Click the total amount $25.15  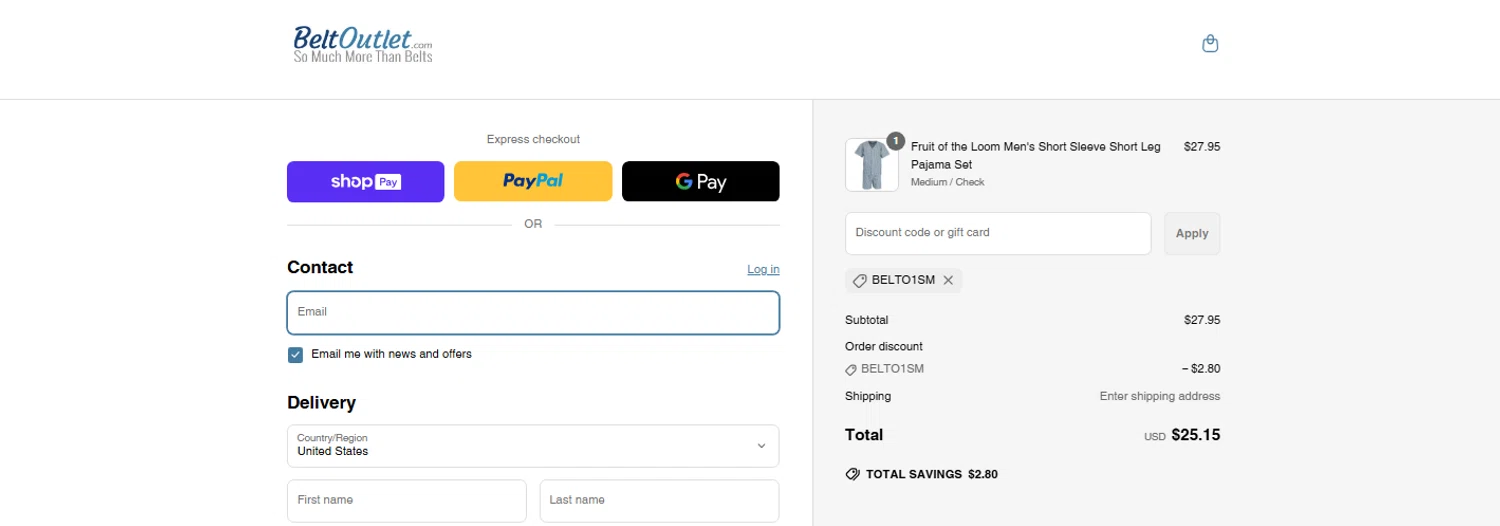[x=1196, y=435]
